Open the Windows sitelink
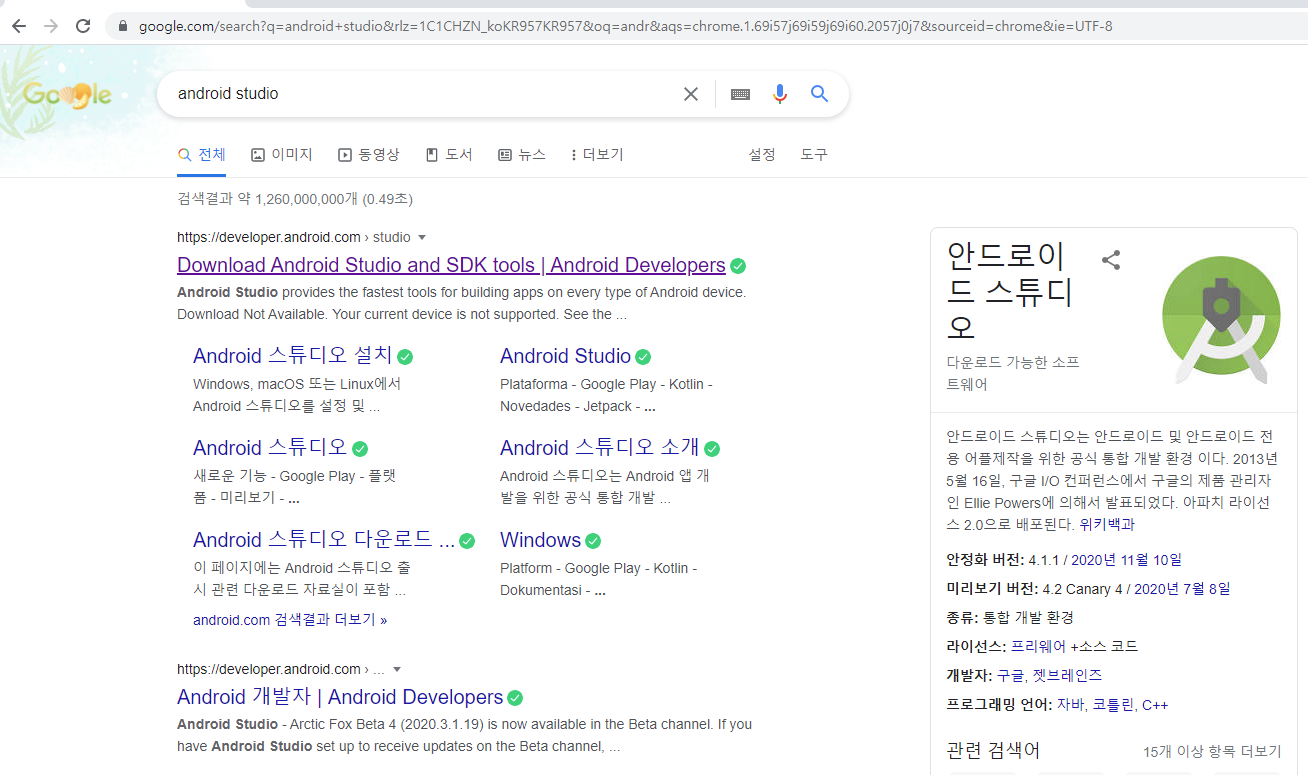The height and width of the screenshot is (775, 1308). point(540,540)
